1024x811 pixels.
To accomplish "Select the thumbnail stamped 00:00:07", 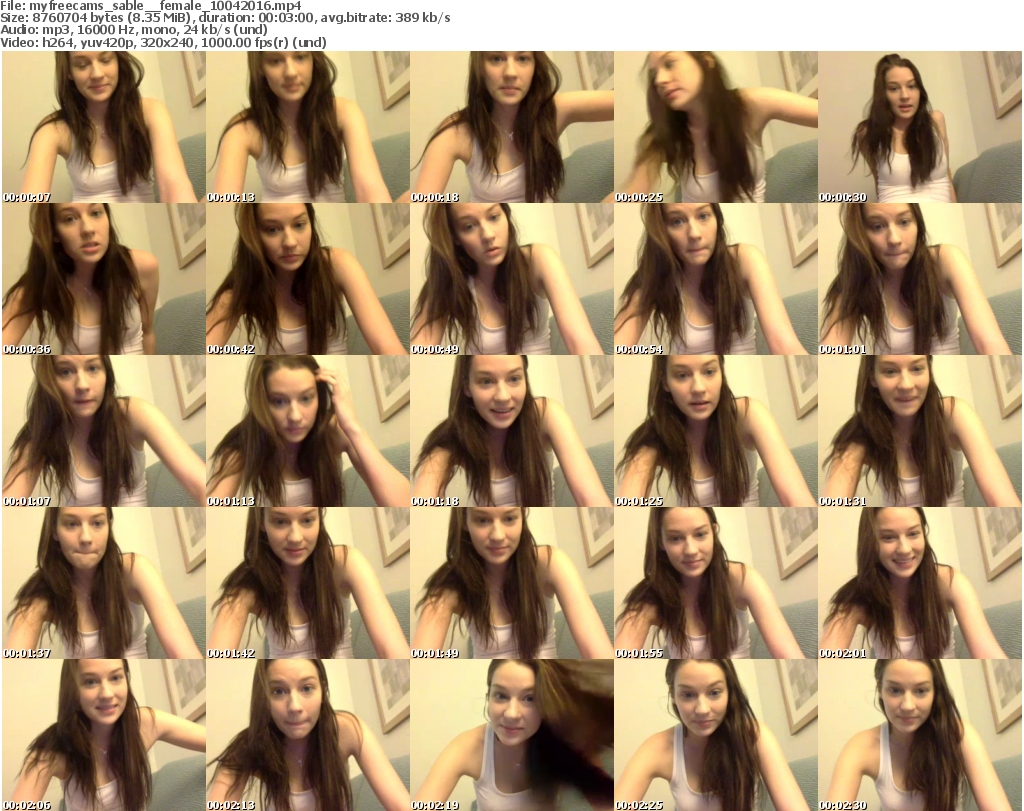I will click(x=104, y=127).
